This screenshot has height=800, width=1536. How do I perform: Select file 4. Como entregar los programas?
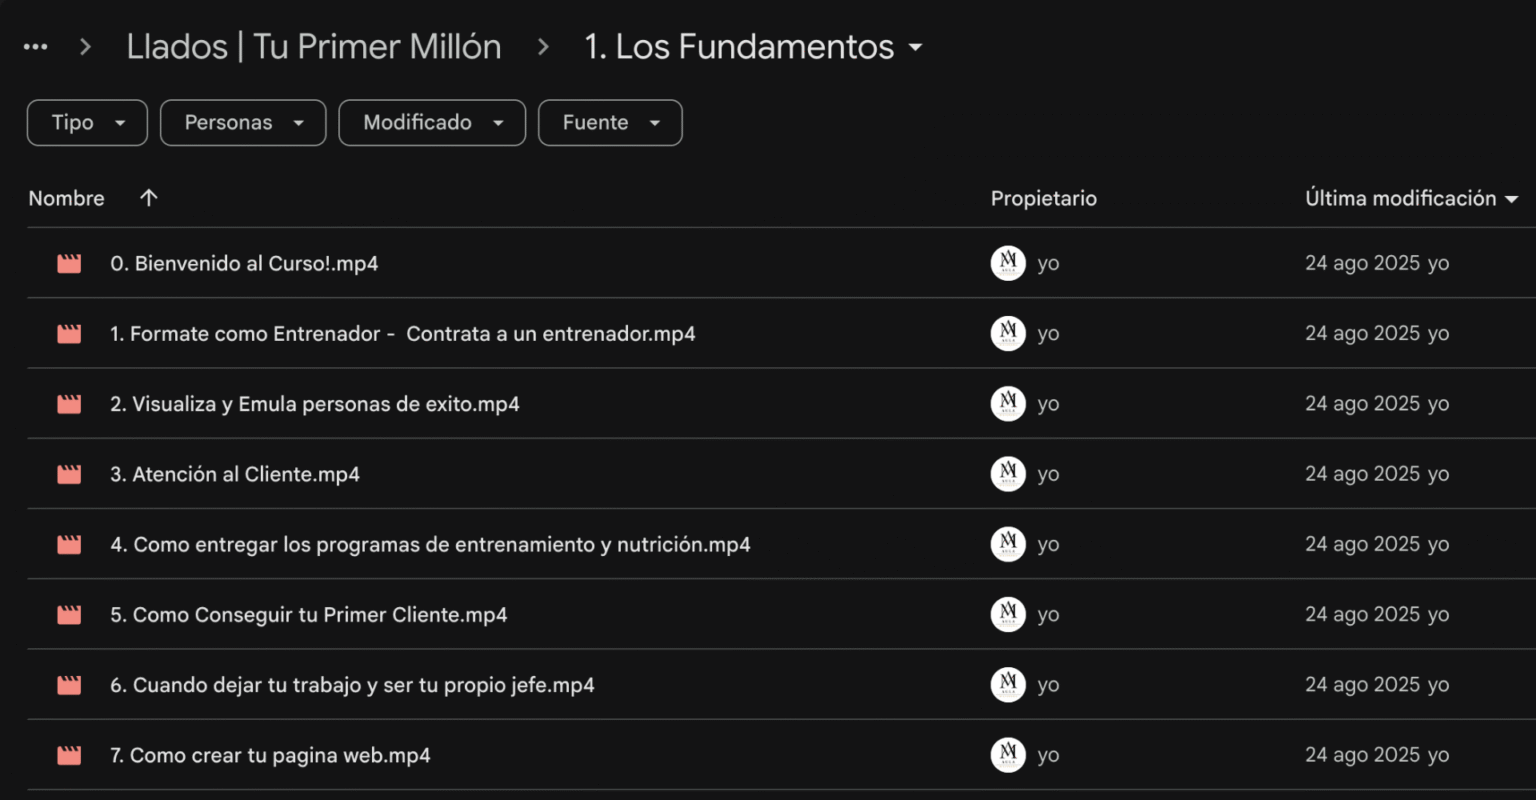coord(430,545)
